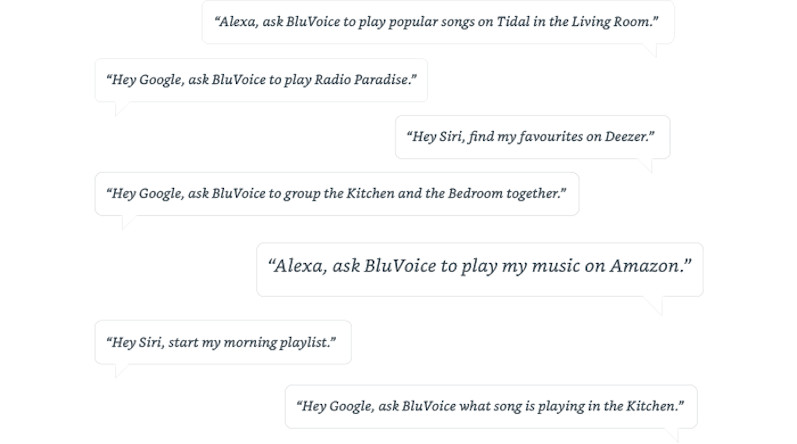Click the tail under the Deezer bubble
797x444 pixels.
(646, 165)
